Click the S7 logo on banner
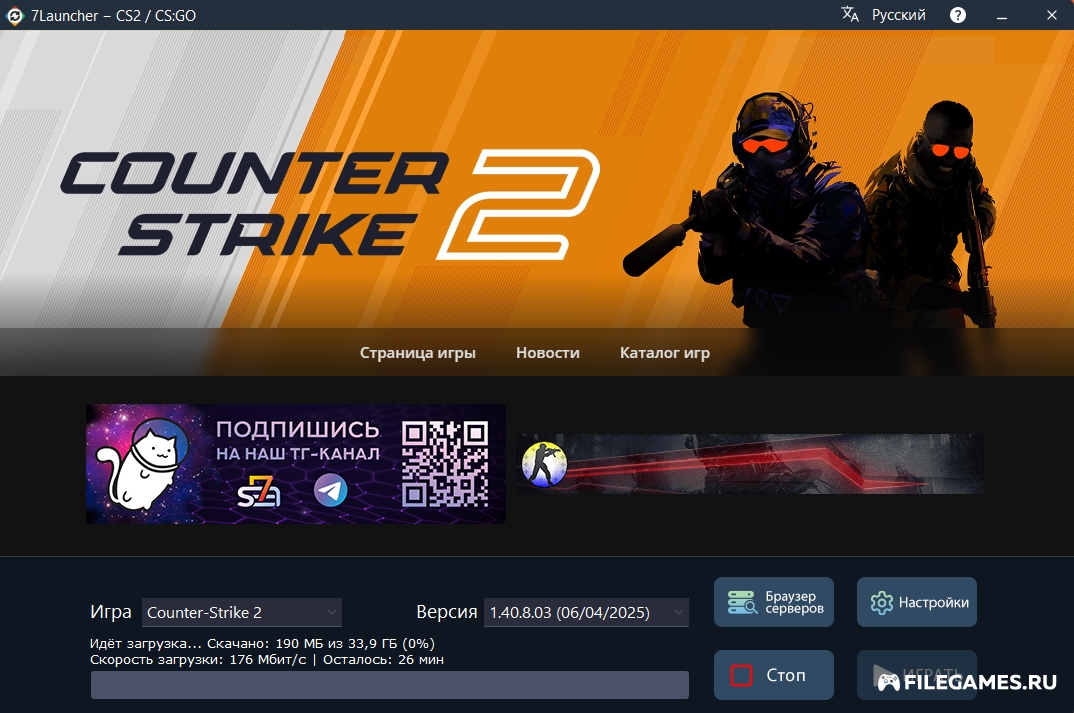 click(x=259, y=491)
